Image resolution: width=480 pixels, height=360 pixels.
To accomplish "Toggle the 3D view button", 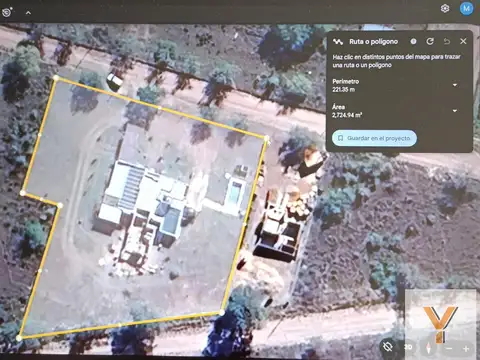I will [x=408, y=347].
